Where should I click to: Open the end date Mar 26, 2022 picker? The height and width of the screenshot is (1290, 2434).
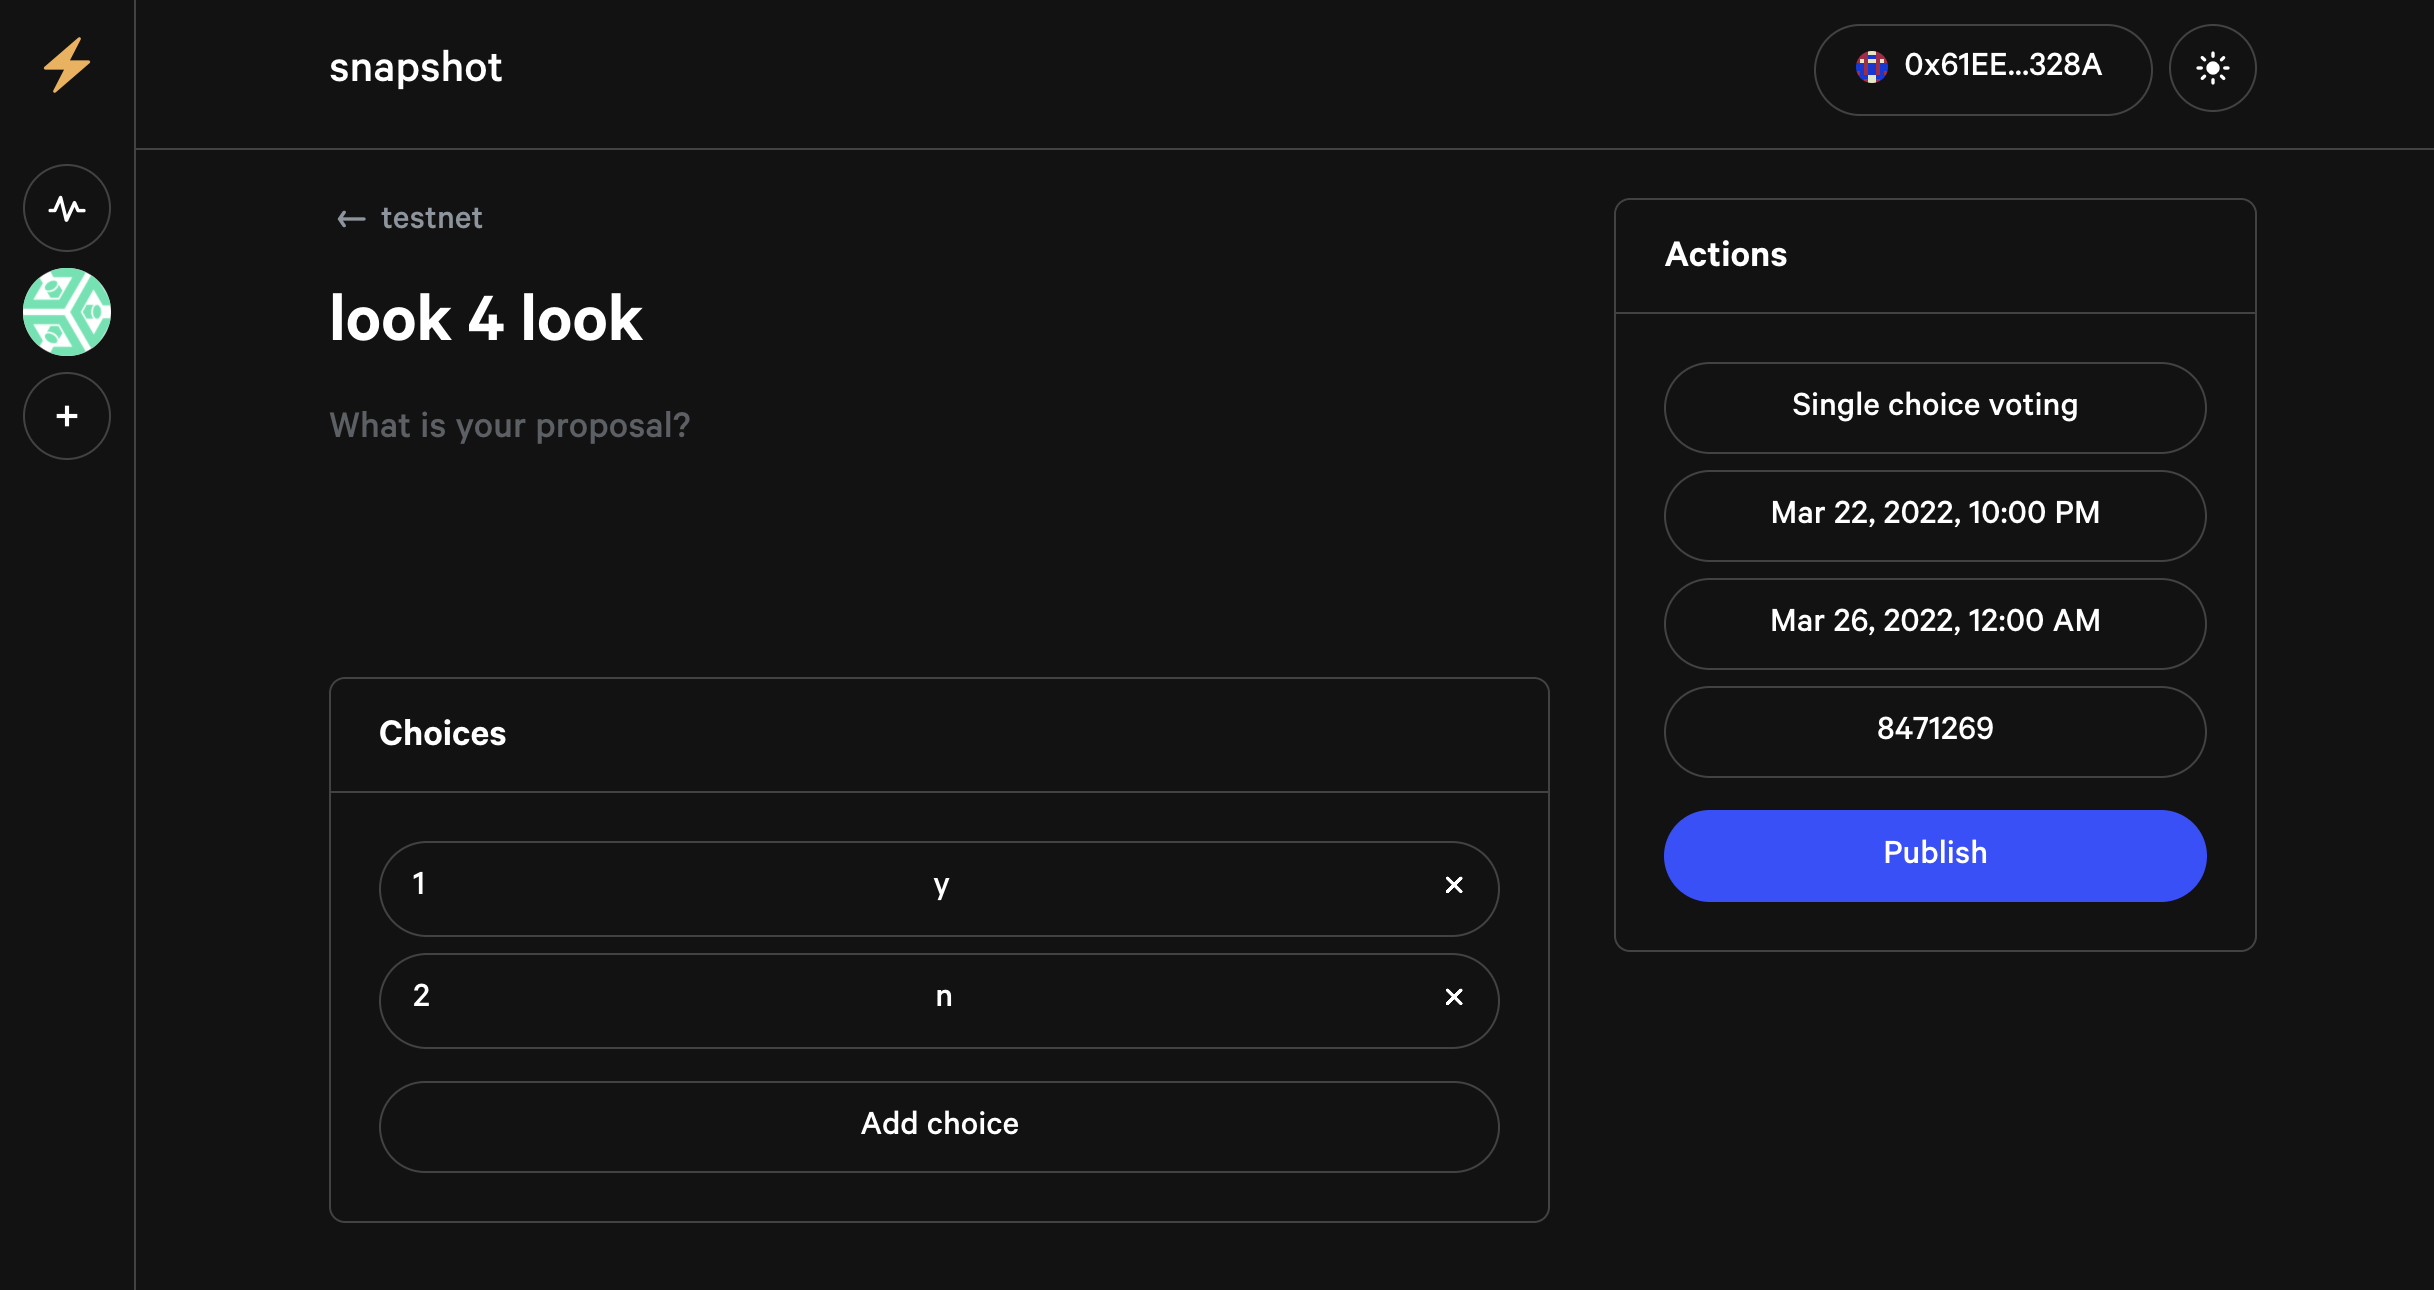click(x=1934, y=623)
